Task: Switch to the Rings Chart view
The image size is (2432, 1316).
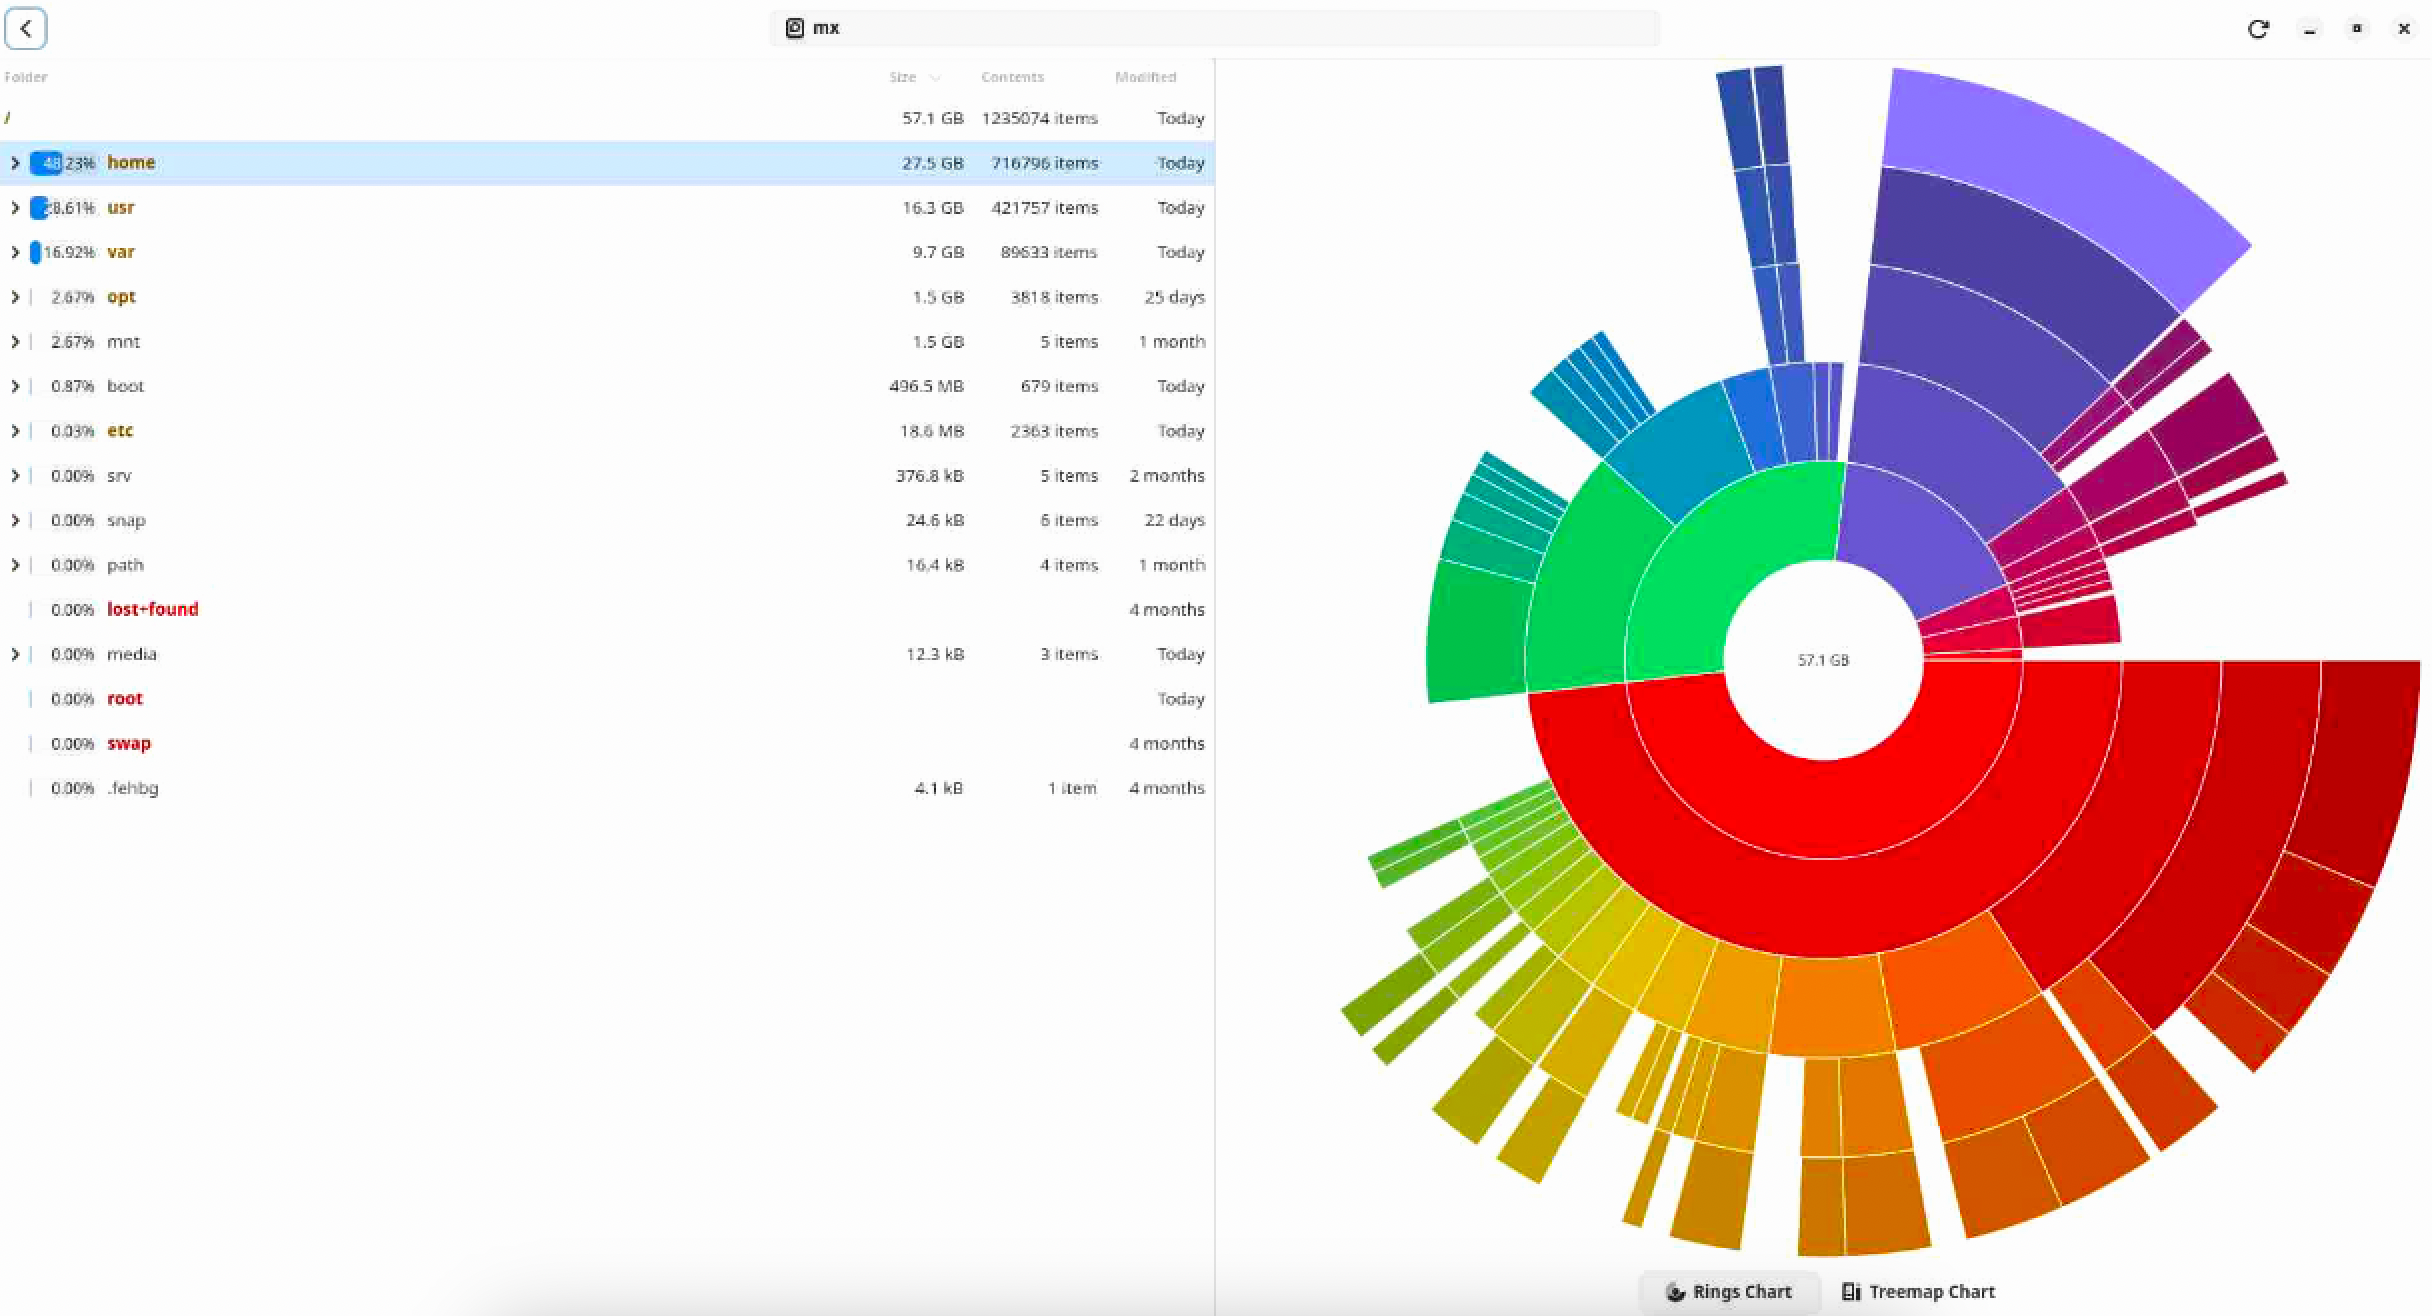Action: point(1729,1292)
